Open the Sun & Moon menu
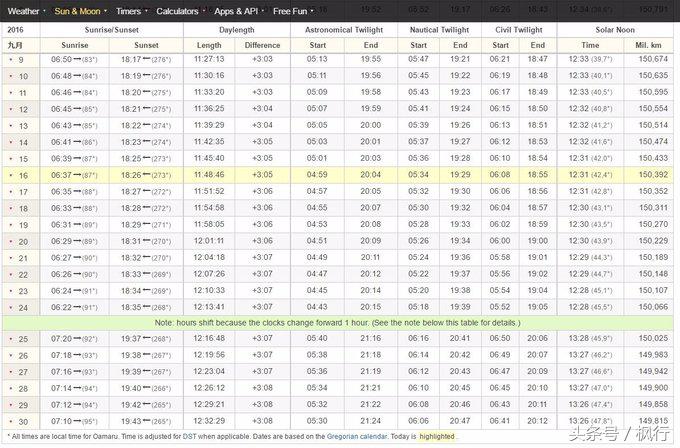The width and height of the screenshot is (680, 448). point(77,11)
